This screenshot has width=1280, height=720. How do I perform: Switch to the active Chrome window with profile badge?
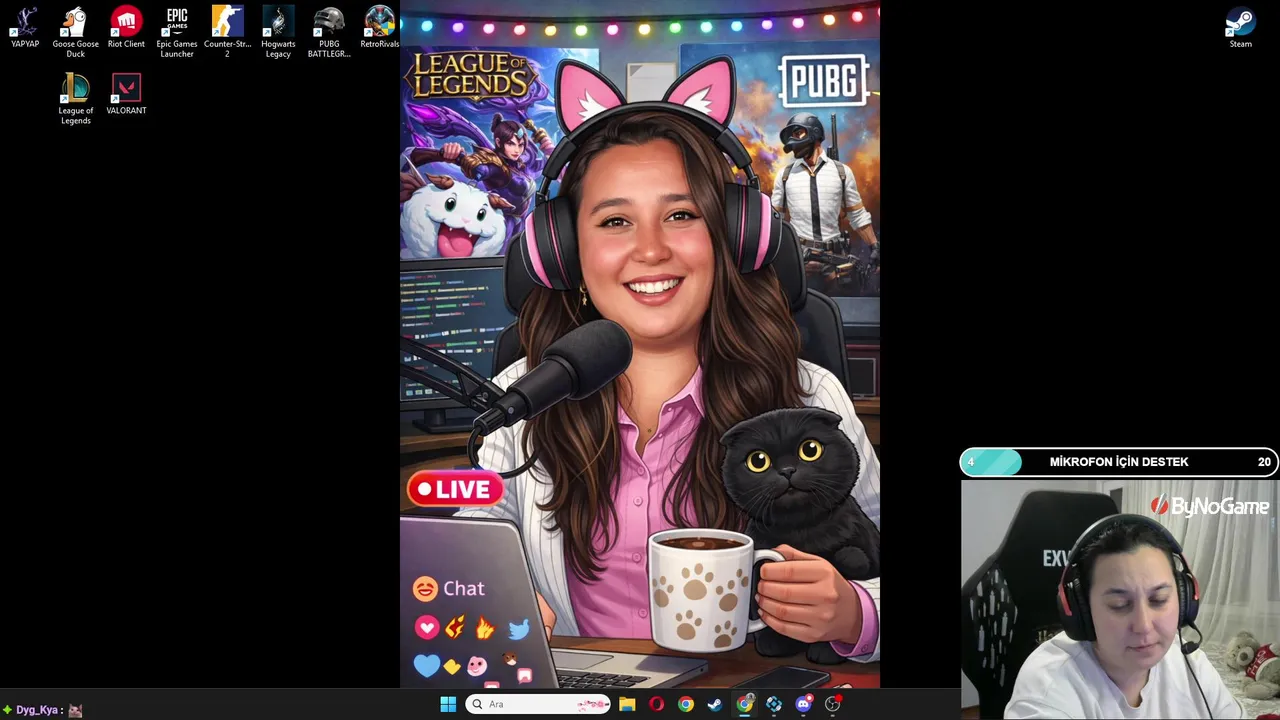click(x=745, y=704)
